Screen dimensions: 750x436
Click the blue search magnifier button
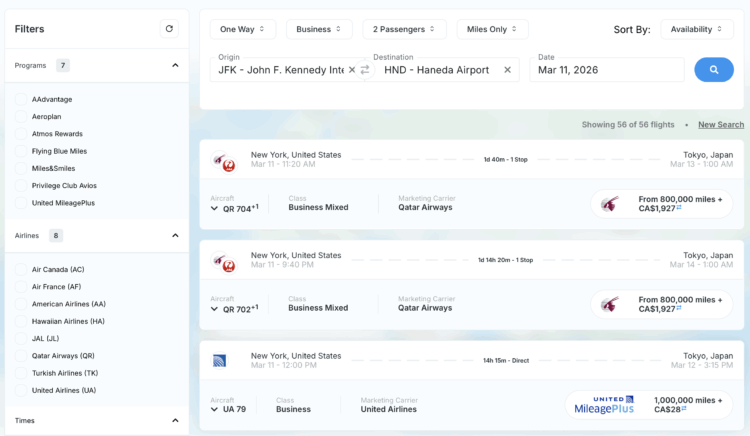714,70
